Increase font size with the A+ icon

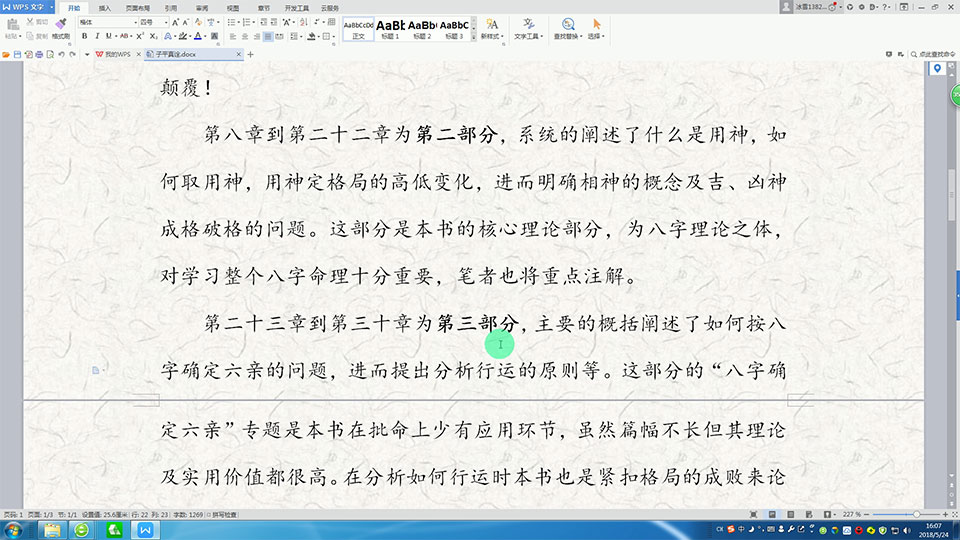click(175, 22)
